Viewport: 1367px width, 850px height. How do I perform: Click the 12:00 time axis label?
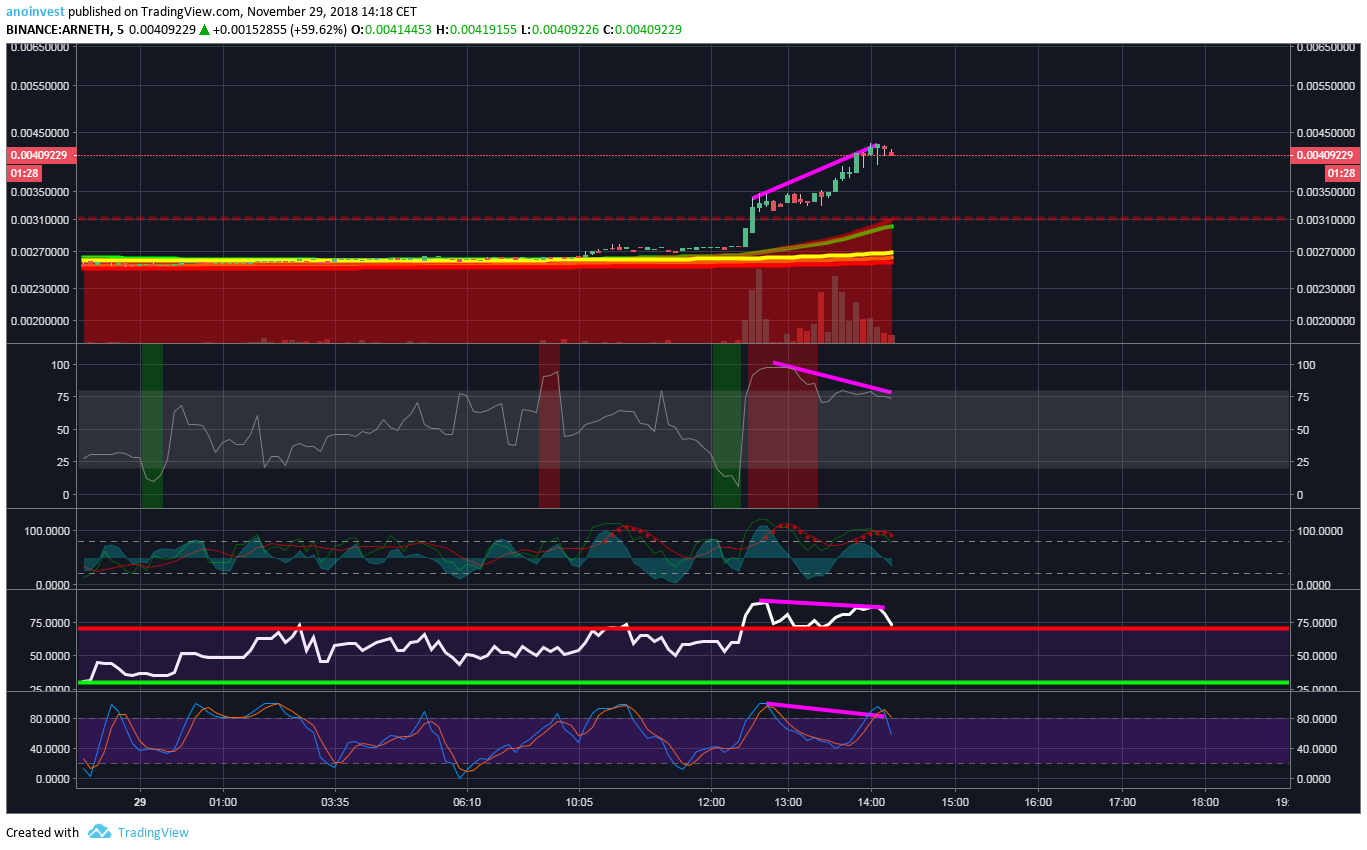(711, 802)
